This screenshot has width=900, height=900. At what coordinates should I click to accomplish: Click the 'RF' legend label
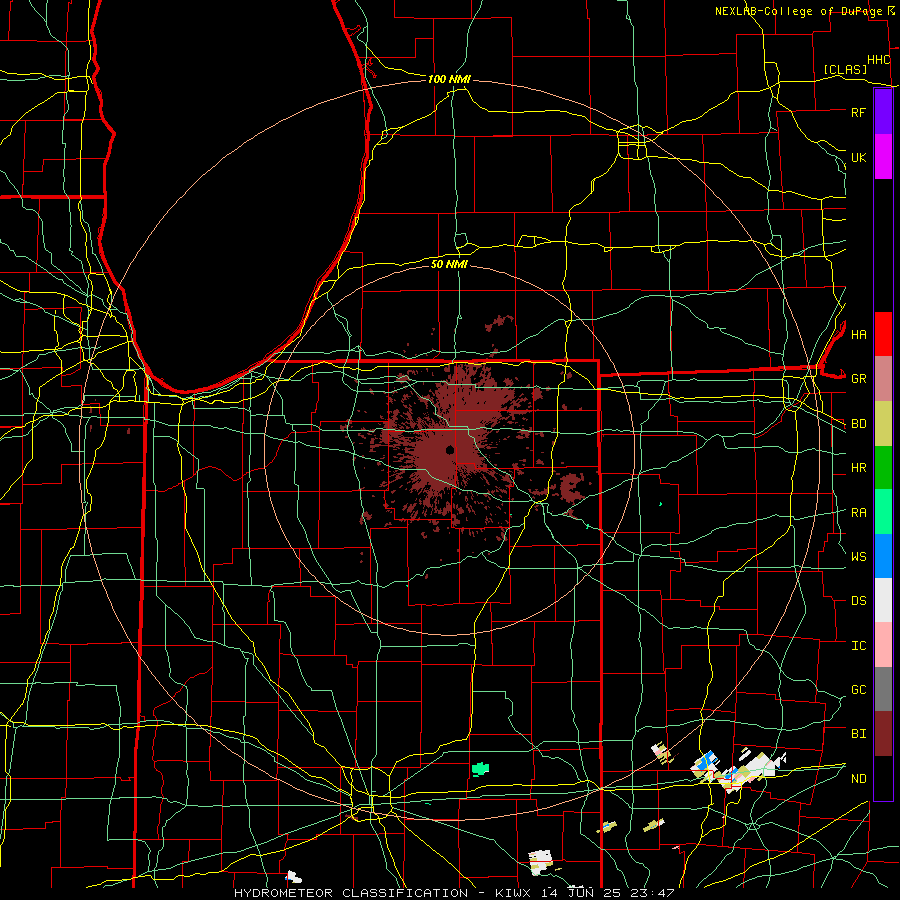point(858,112)
